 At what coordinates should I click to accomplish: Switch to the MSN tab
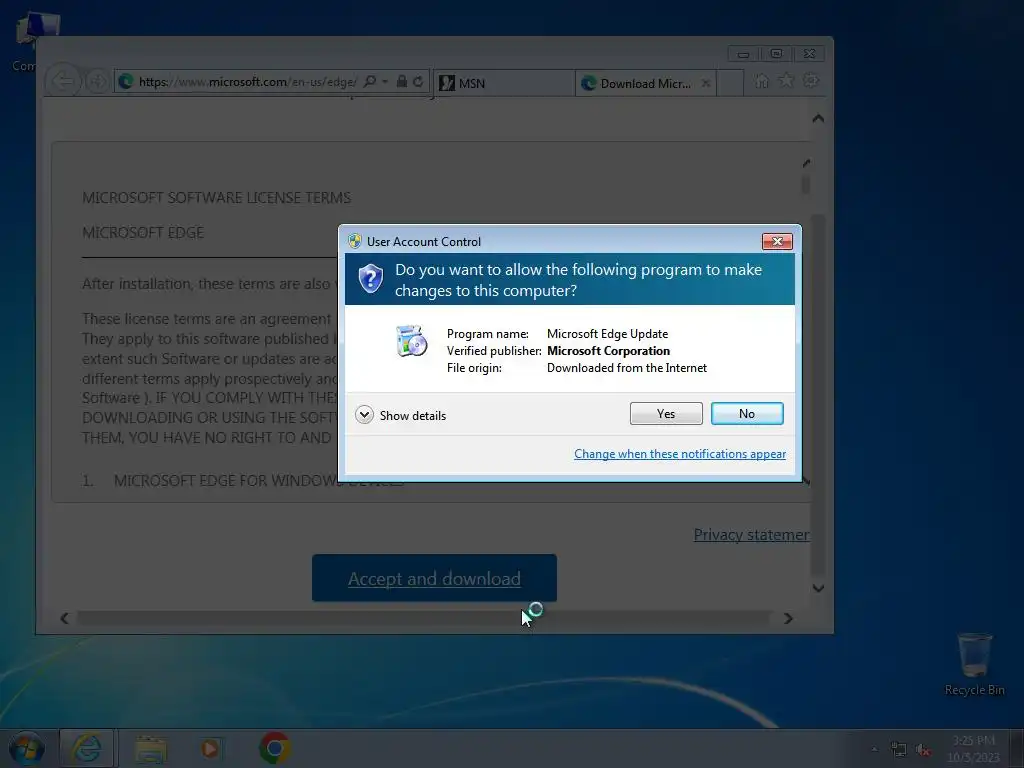coord(503,83)
